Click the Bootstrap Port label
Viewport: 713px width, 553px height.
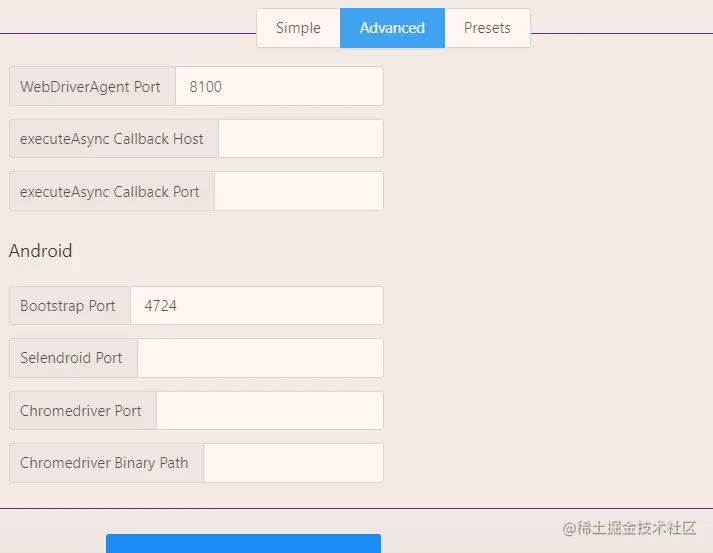70,306
